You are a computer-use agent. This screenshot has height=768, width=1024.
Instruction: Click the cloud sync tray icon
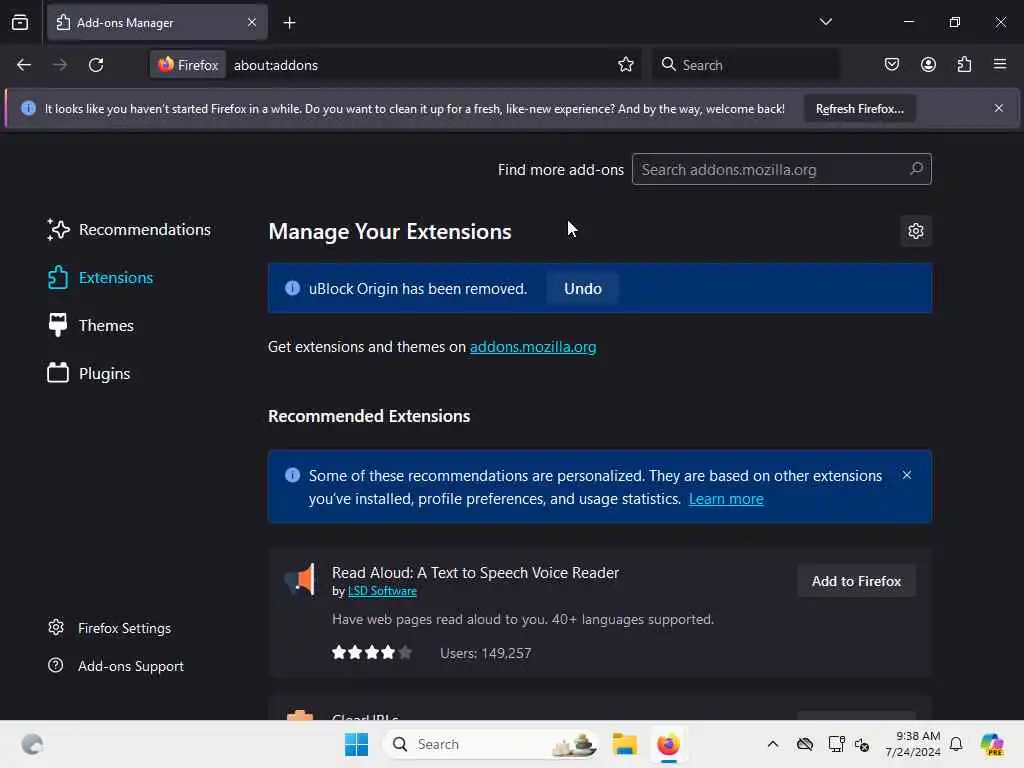805,744
